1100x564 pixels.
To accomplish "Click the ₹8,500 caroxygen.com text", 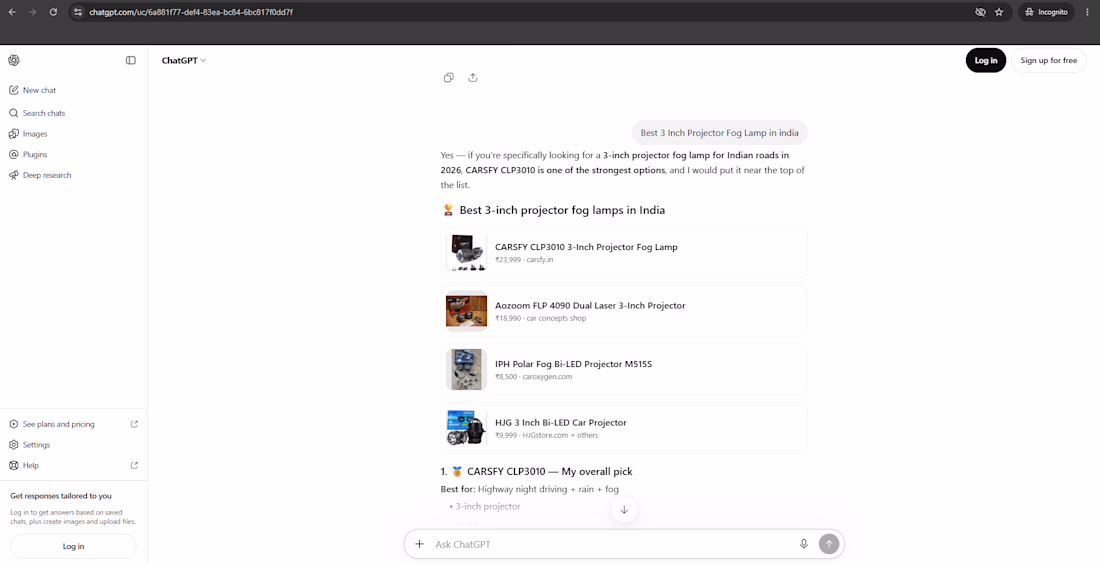I will coord(533,377).
